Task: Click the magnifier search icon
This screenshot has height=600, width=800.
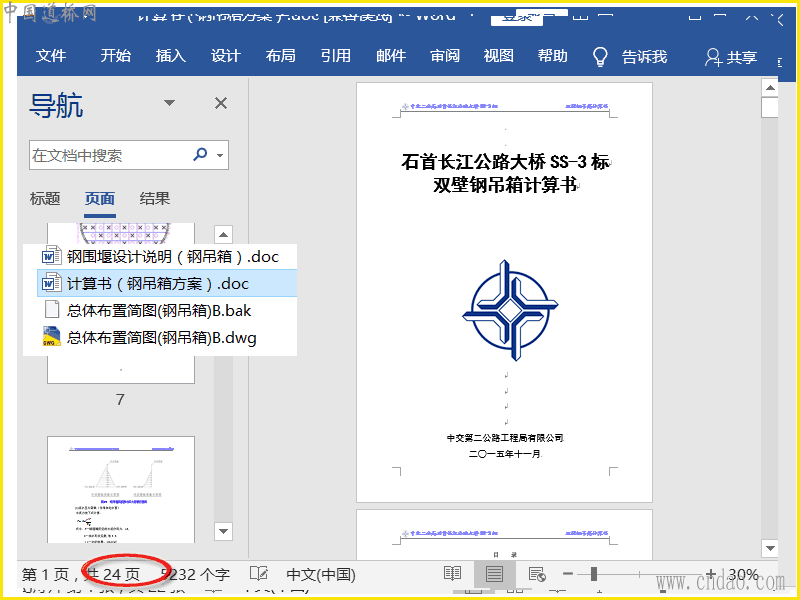Action: point(201,154)
